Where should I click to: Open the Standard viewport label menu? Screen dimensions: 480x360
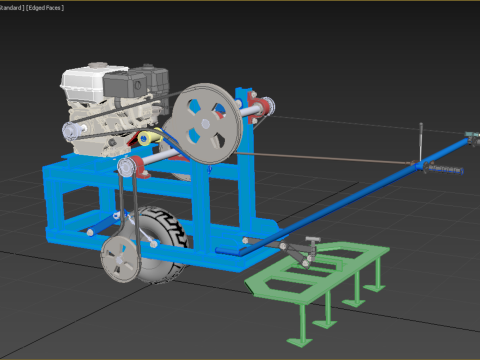(x=12, y=8)
